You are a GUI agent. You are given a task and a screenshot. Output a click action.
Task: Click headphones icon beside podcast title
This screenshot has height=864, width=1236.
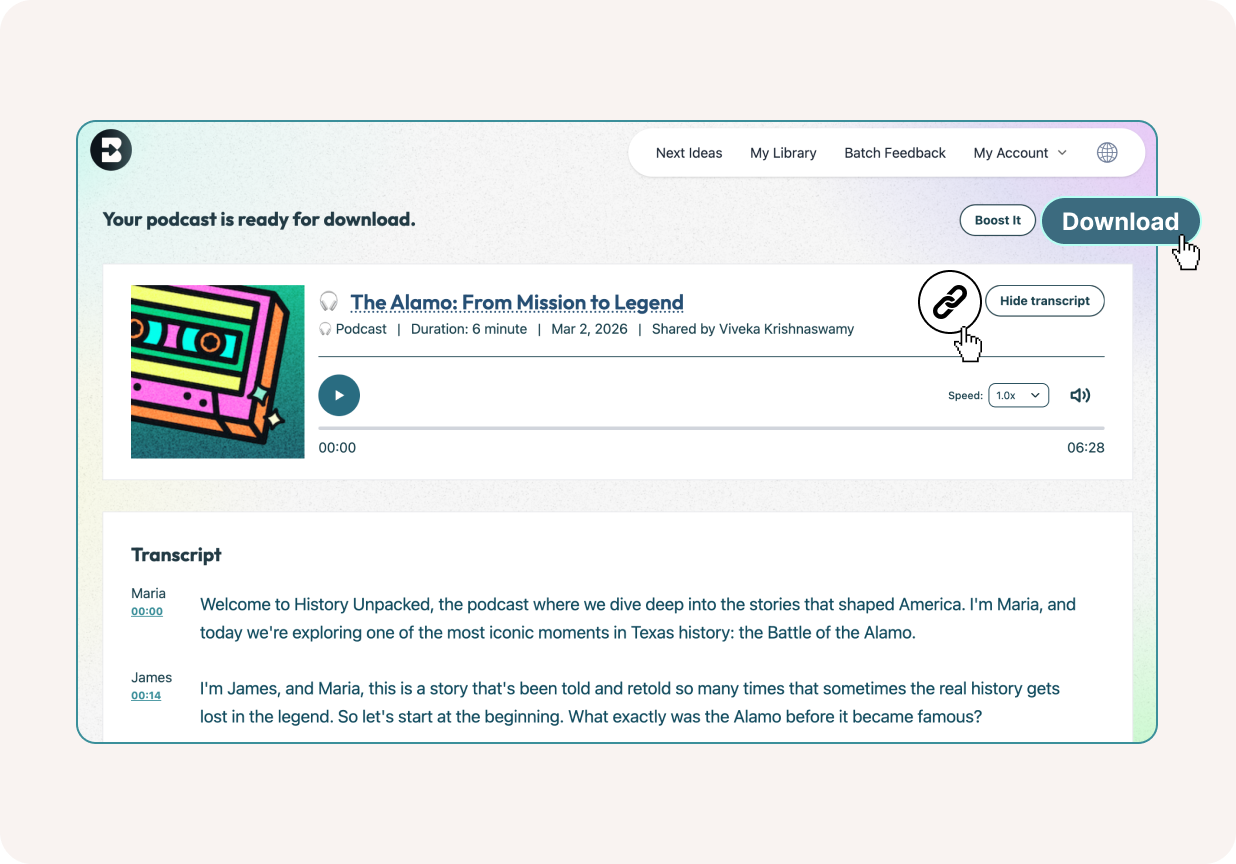click(x=329, y=301)
